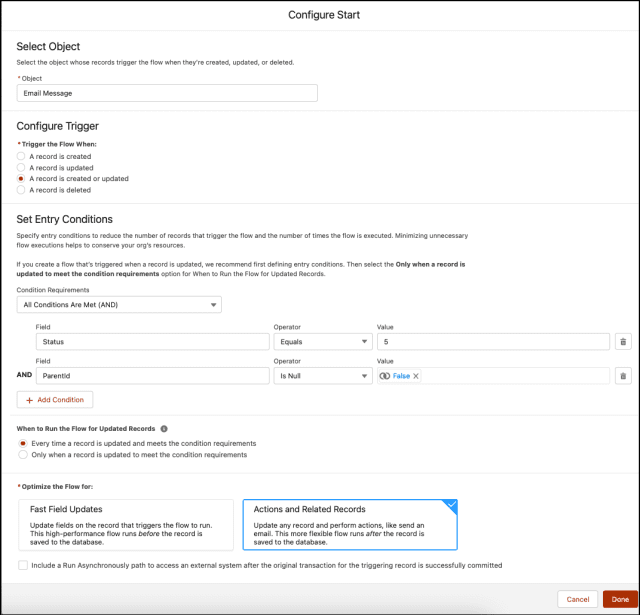Remove the False value pill
Screen dimensions: 640x615
point(416,376)
